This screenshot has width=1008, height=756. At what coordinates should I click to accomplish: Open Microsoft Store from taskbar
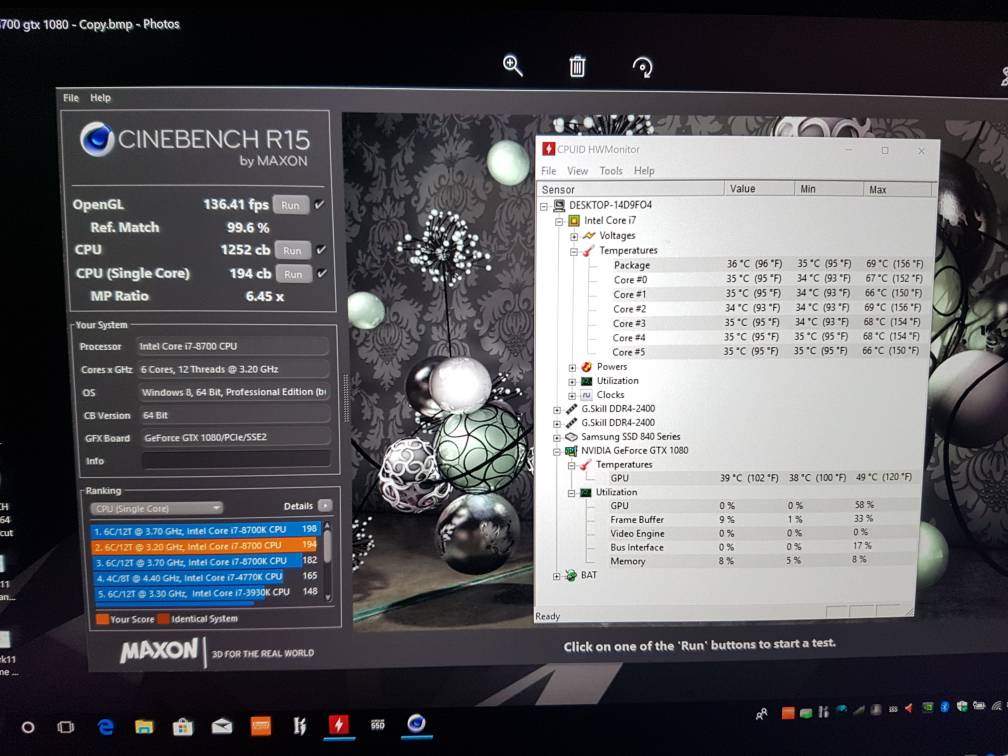coord(183,726)
